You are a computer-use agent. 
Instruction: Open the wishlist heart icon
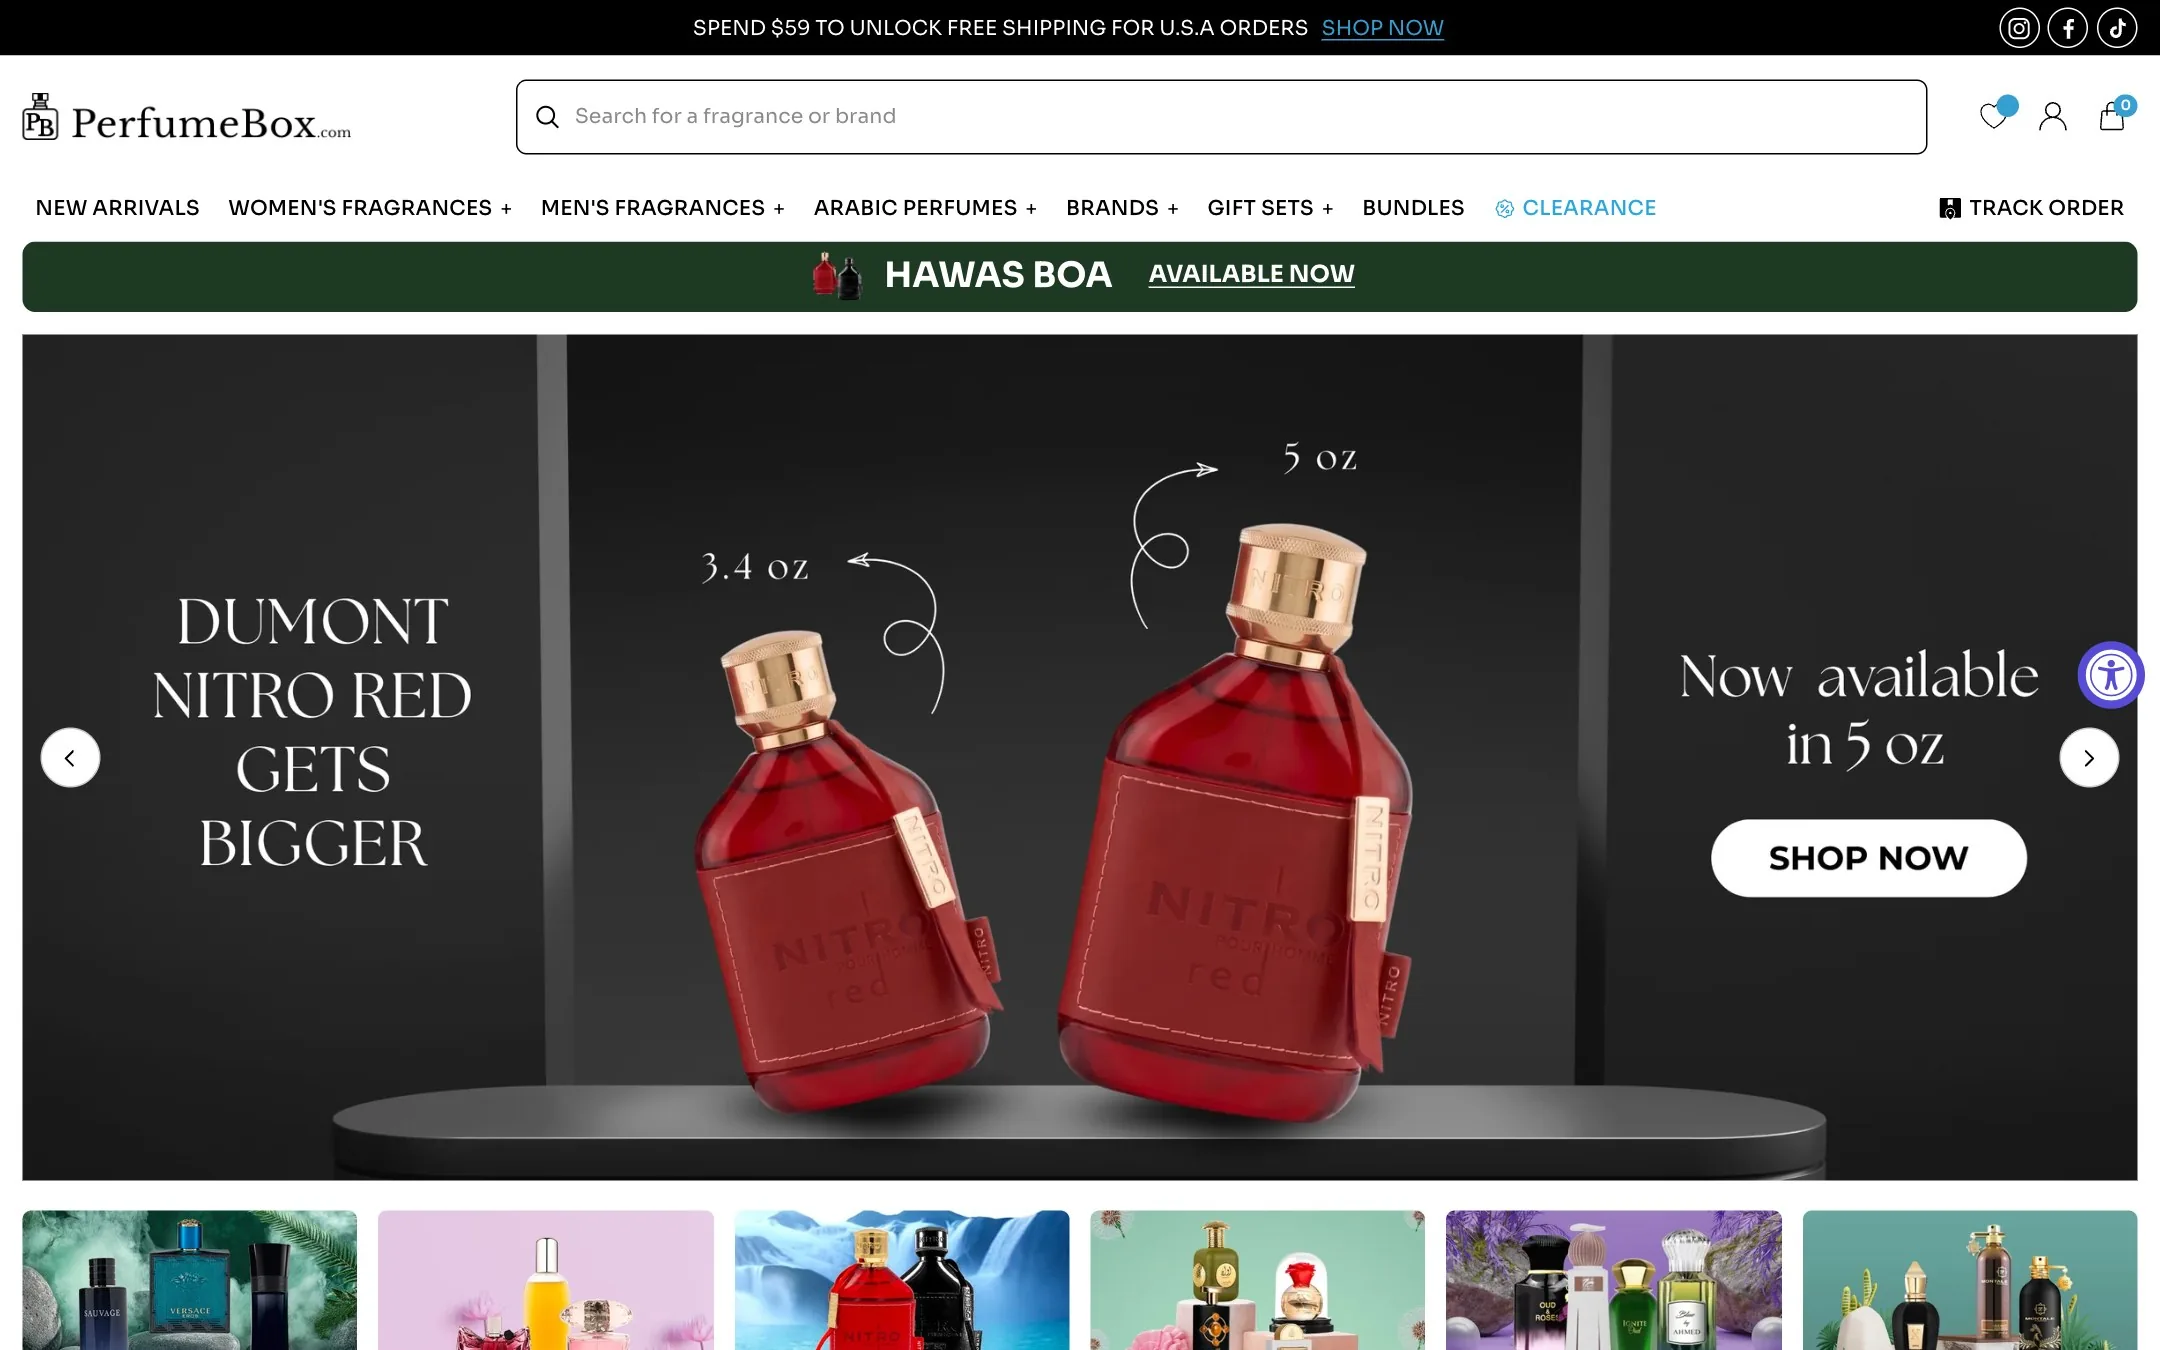(x=1994, y=116)
